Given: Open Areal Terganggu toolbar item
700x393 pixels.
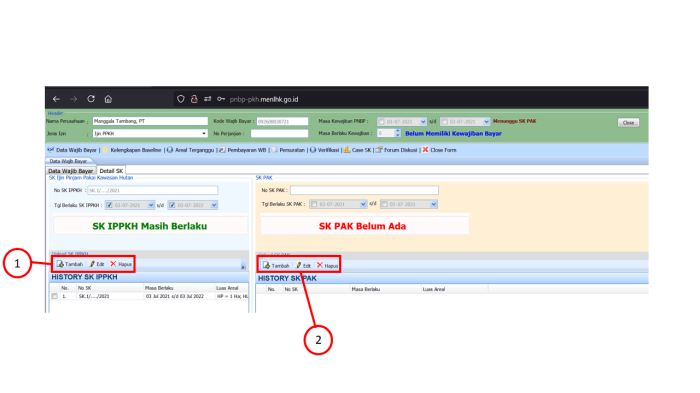Looking at the screenshot, I should [x=191, y=150].
